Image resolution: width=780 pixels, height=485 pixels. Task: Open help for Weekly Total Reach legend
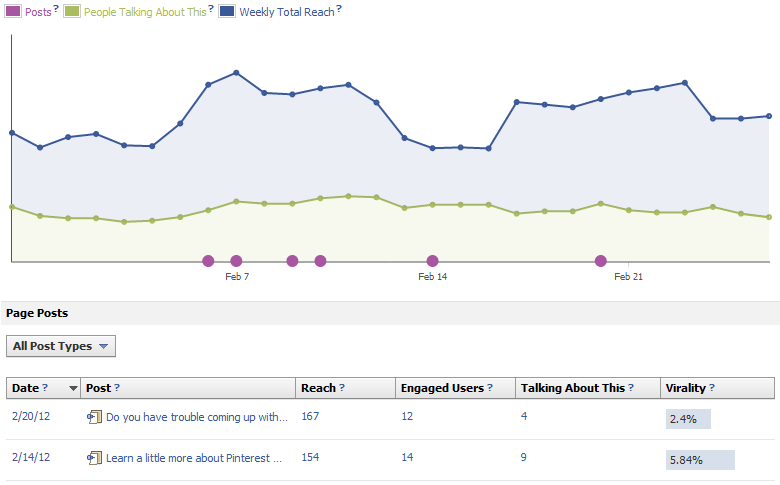tap(339, 10)
